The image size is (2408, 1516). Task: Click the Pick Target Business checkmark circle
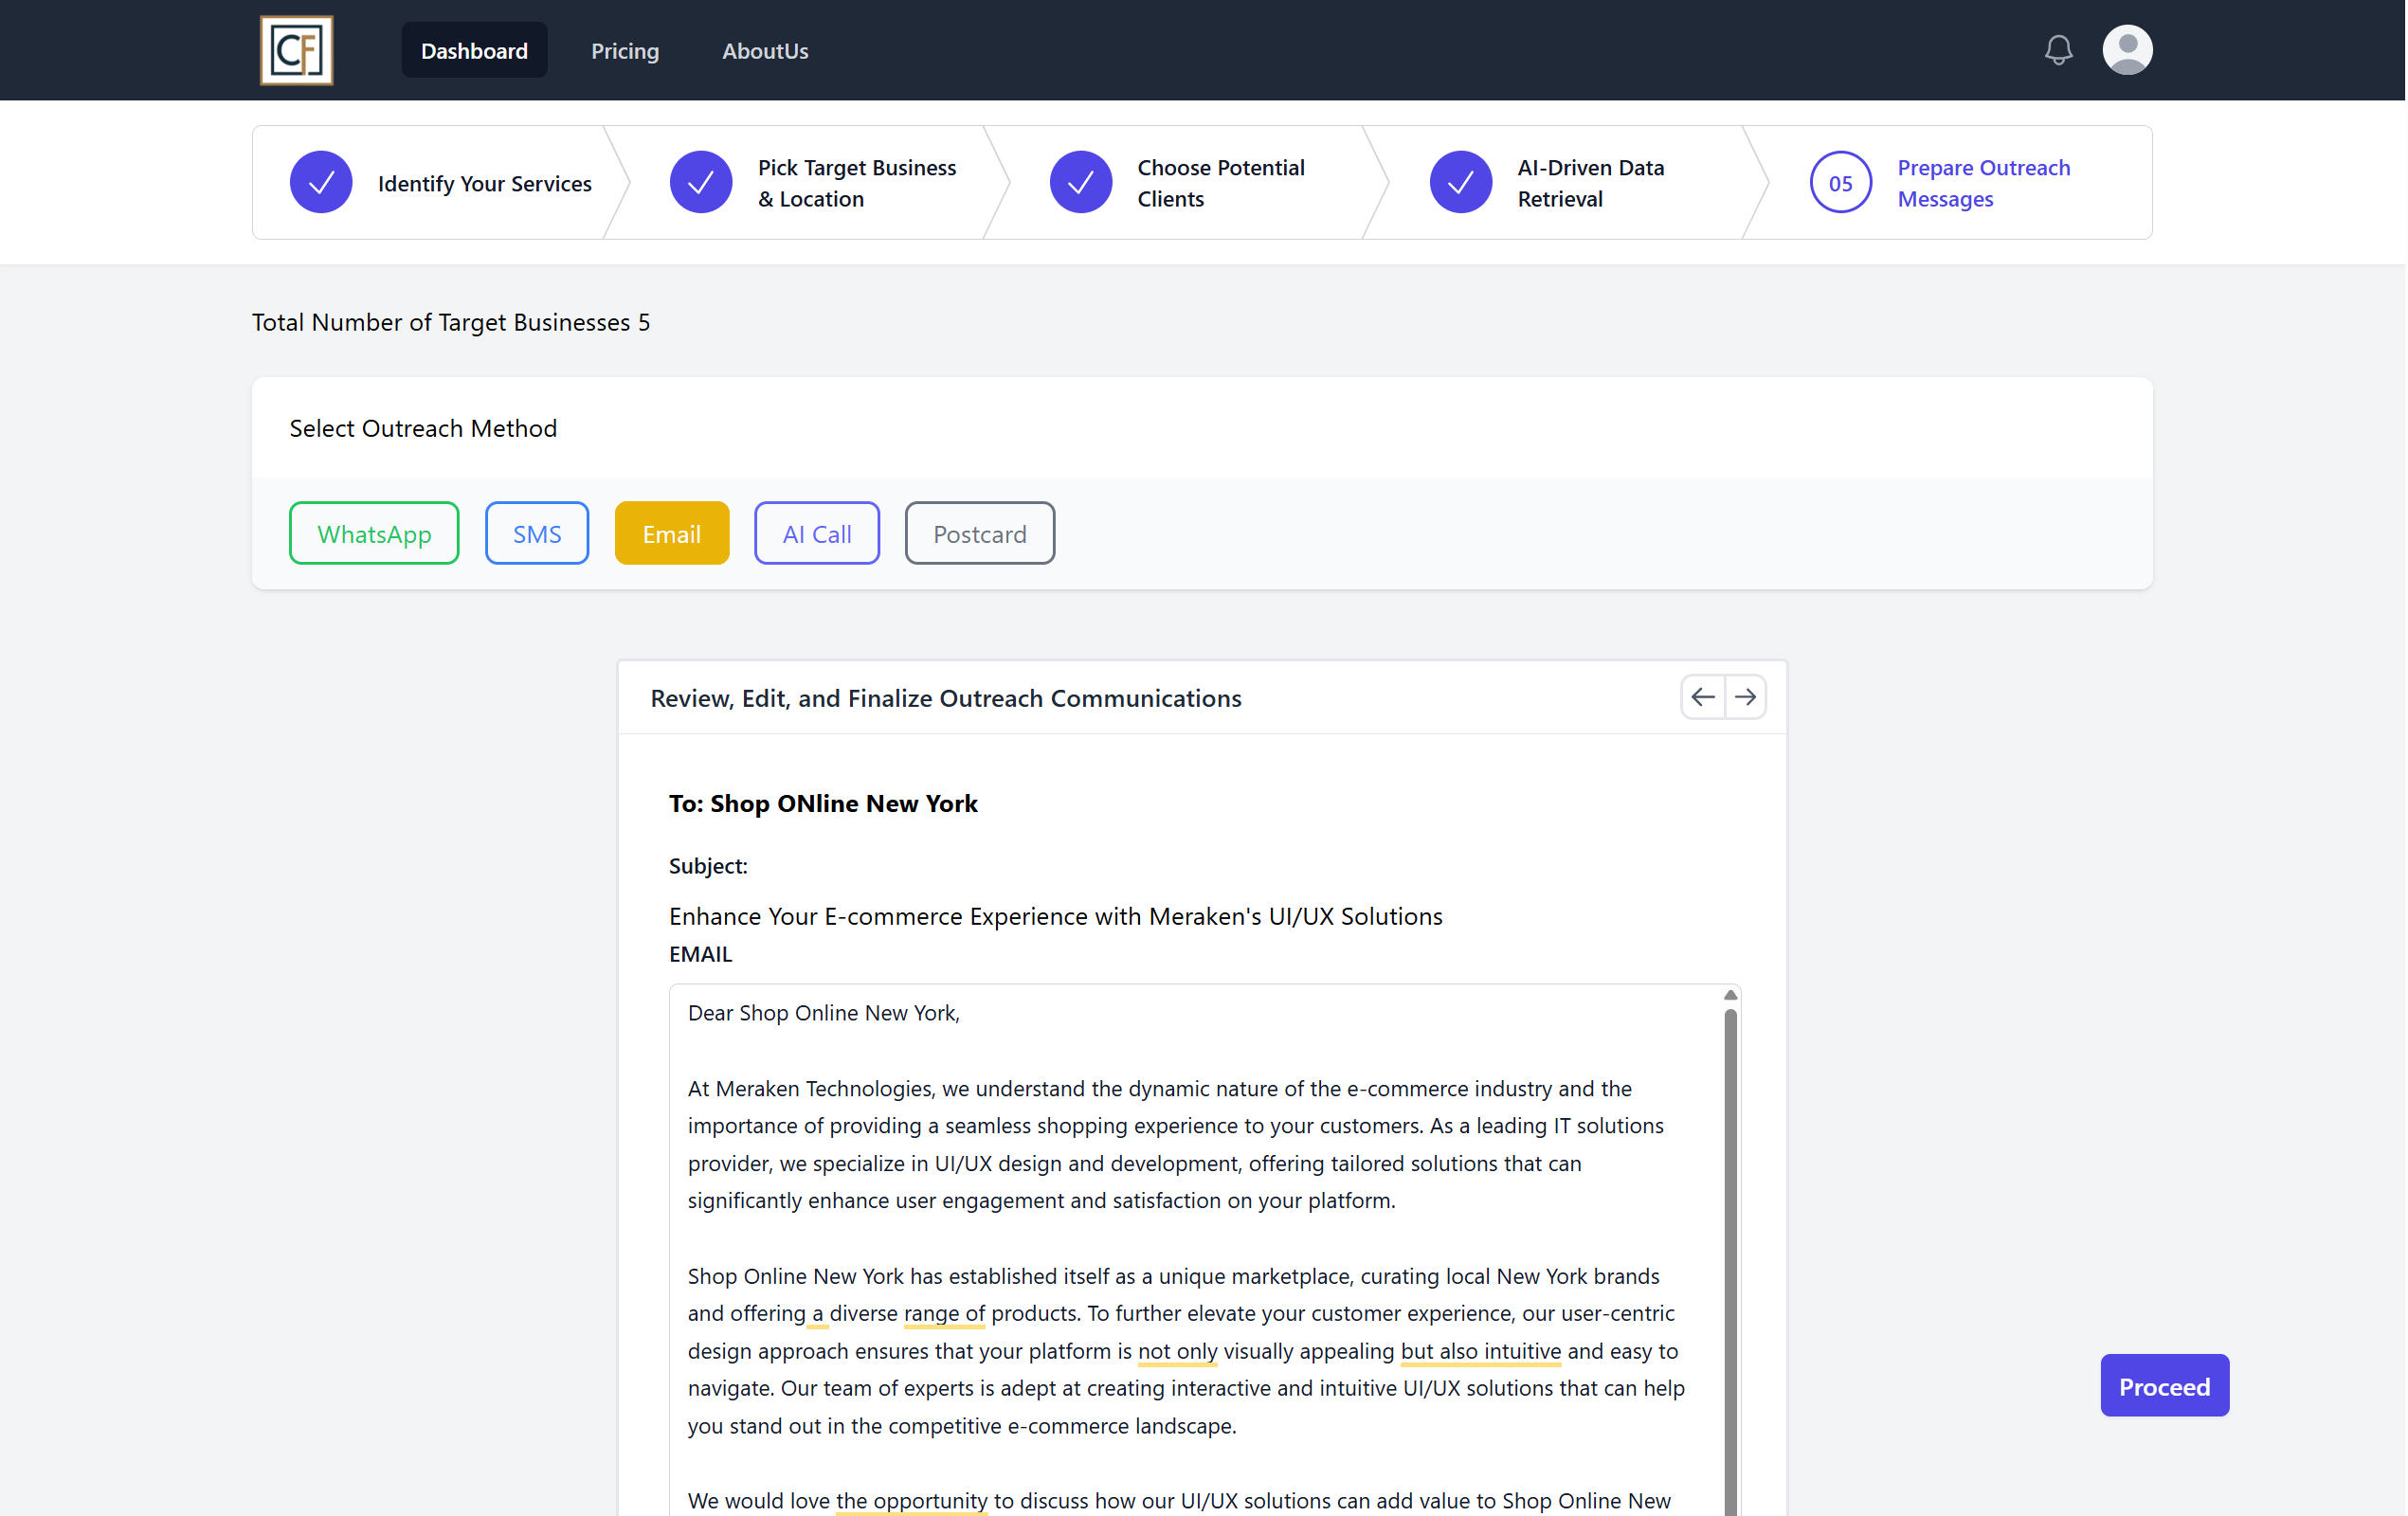(x=701, y=182)
